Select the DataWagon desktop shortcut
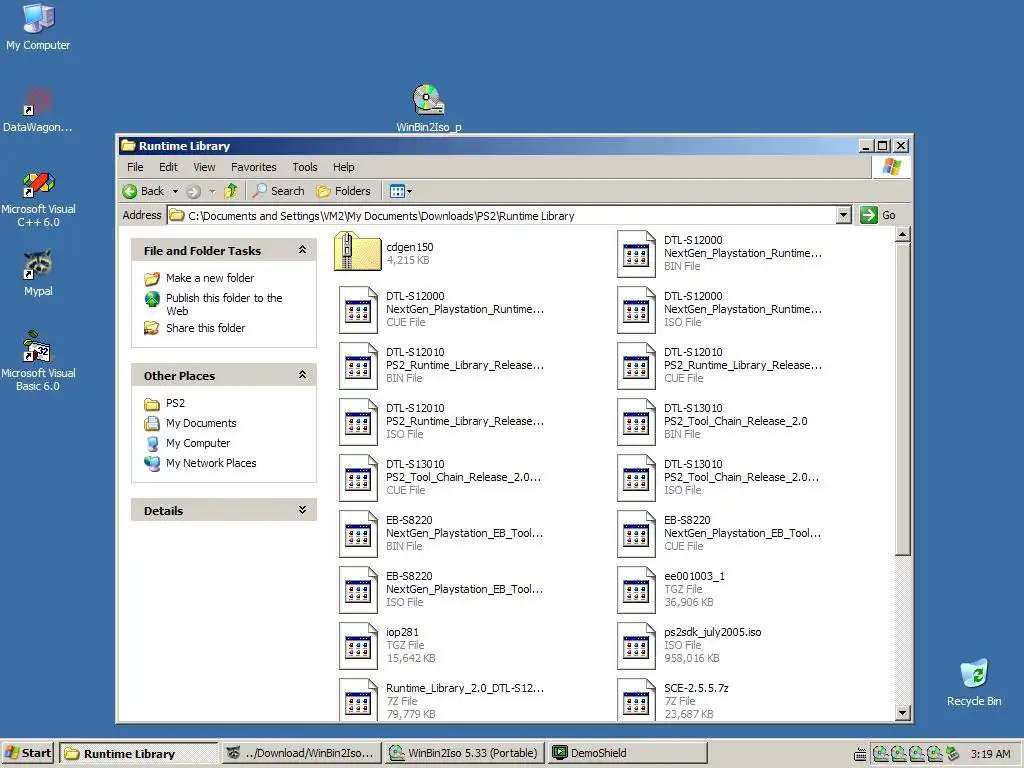Screen dimensions: 1024x768 pos(38,110)
